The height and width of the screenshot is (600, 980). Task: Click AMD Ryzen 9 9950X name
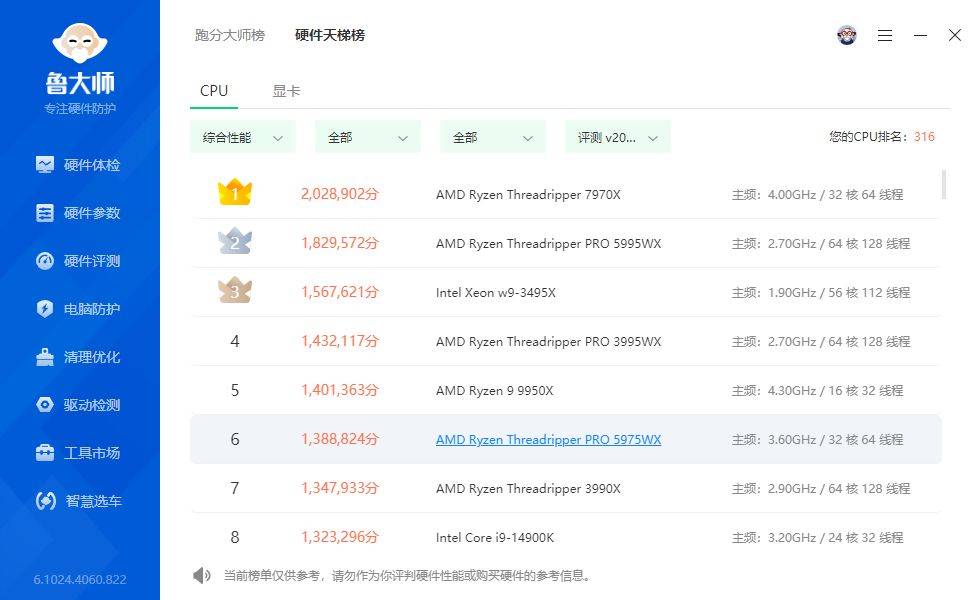[x=494, y=391]
